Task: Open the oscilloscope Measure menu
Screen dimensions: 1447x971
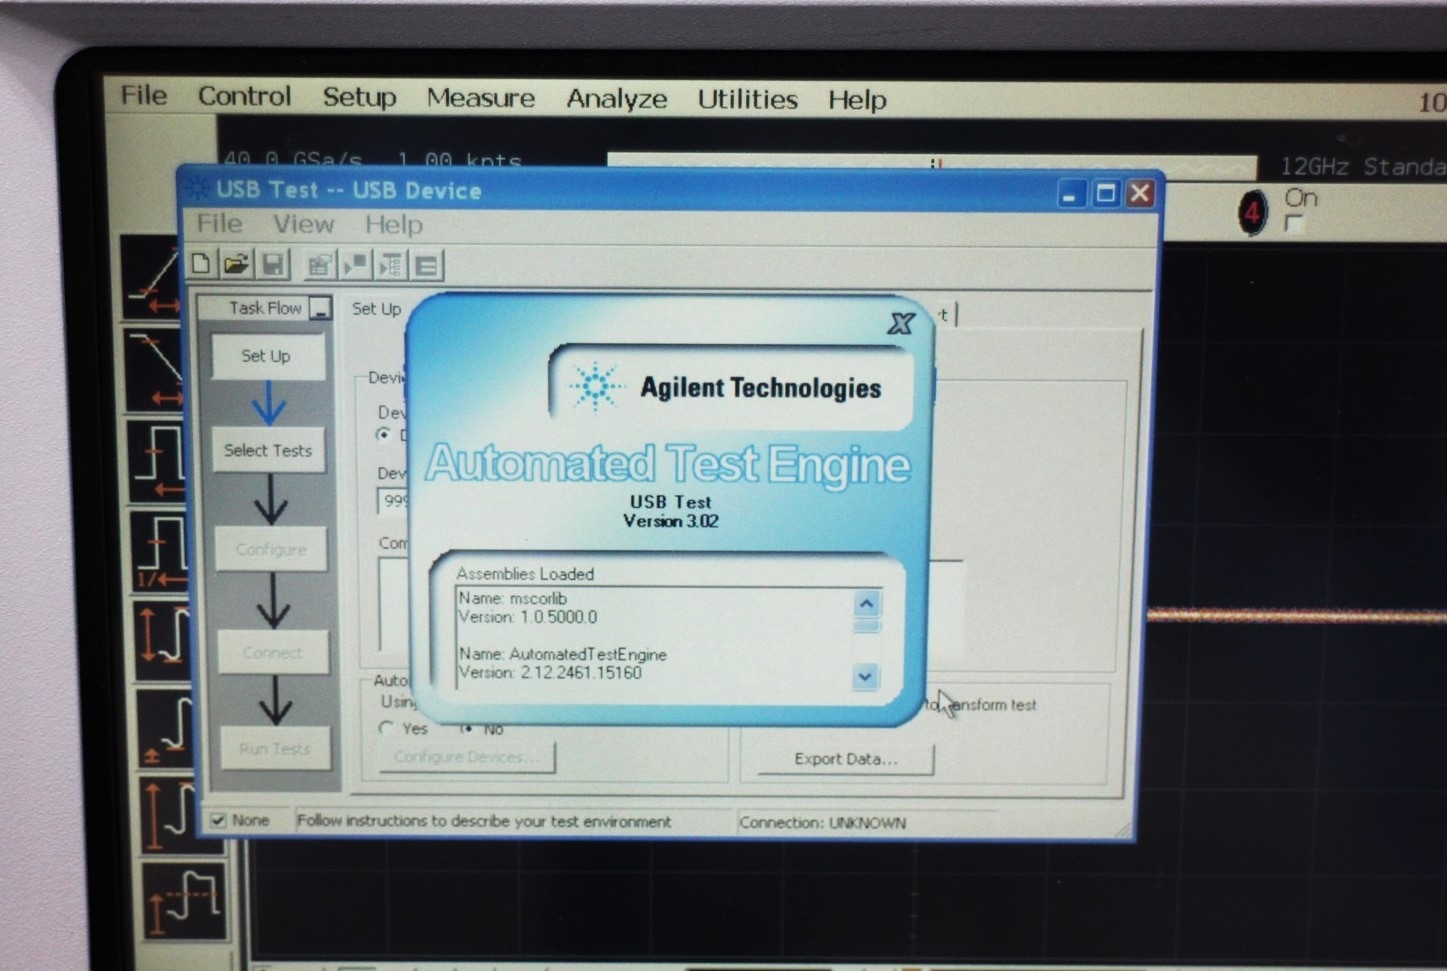Action: point(480,98)
